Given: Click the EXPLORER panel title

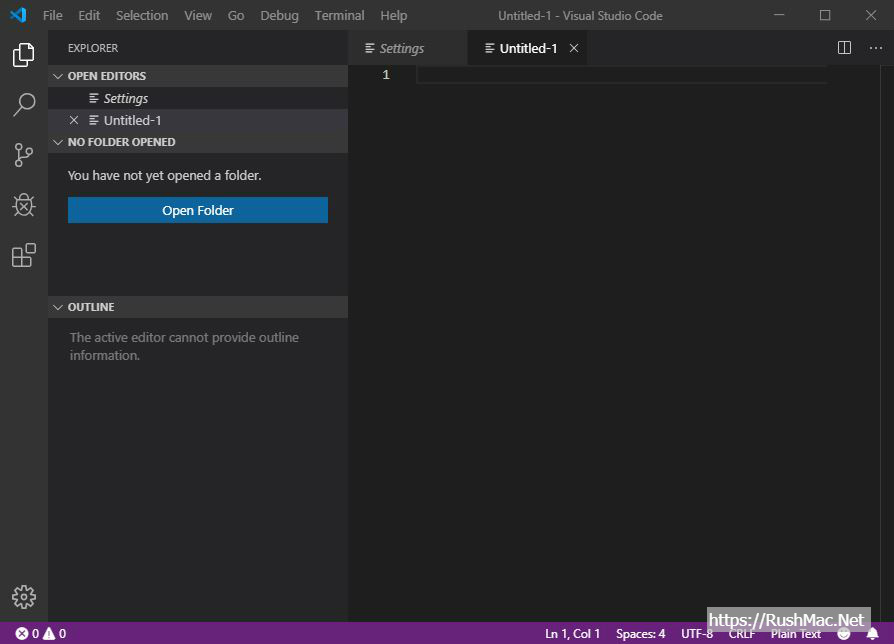Looking at the screenshot, I should [x=93, y=48].
